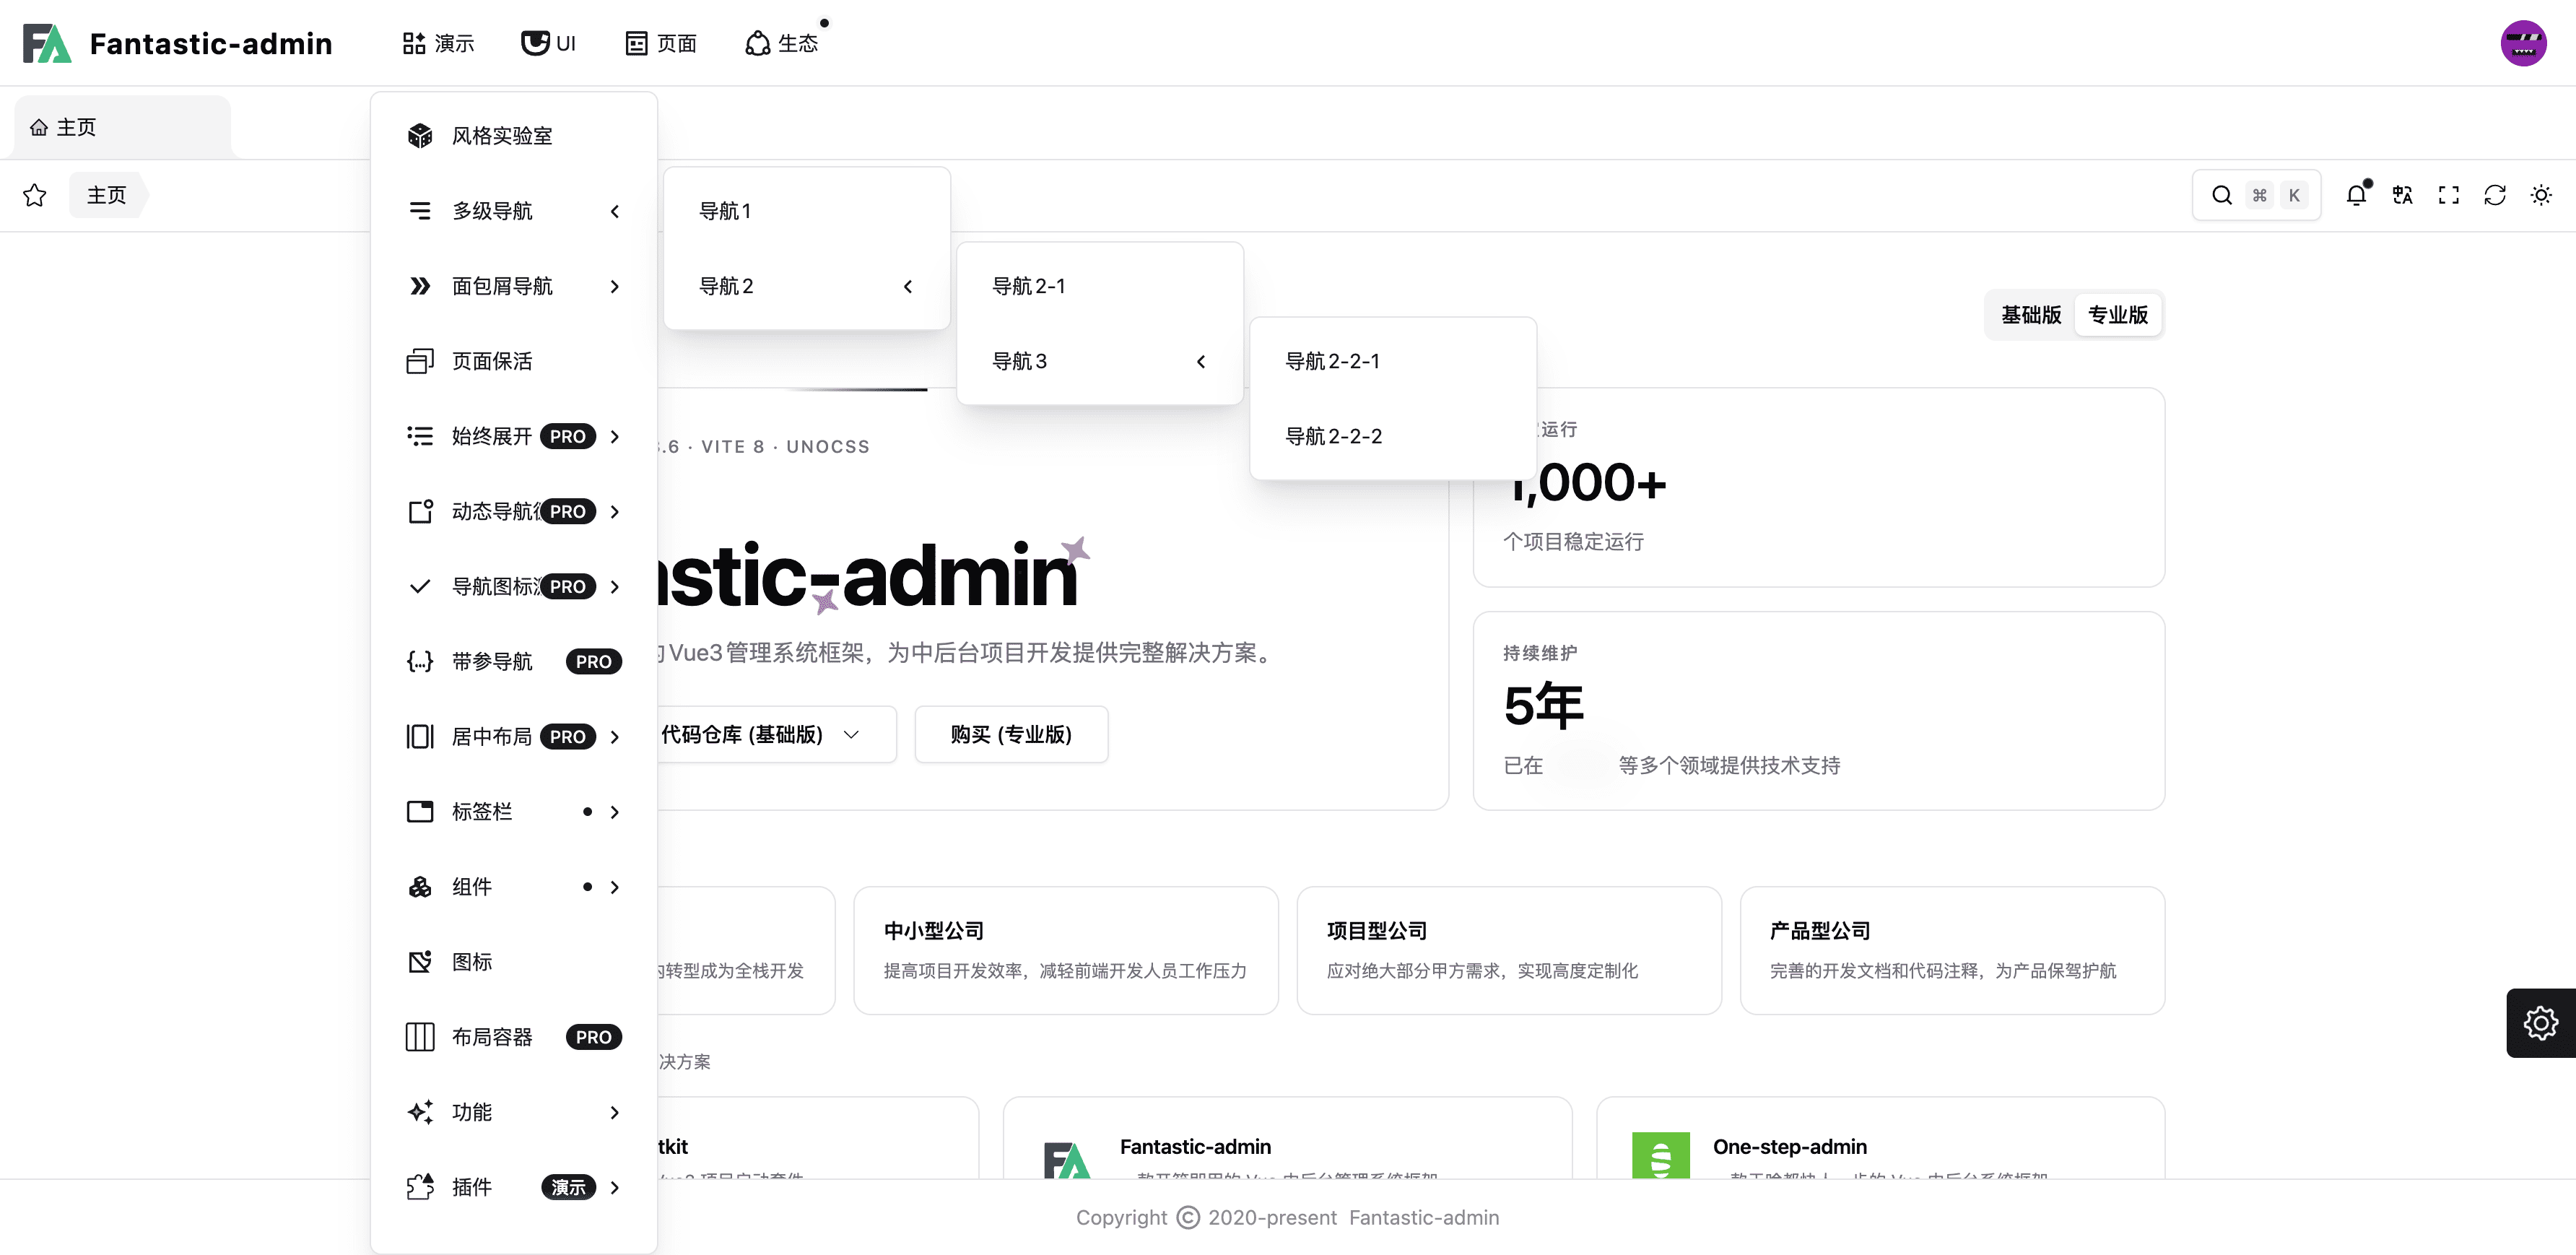Switch to 专业版 edition
Screen dimensions: 2576x1255
click(2117, 315)
